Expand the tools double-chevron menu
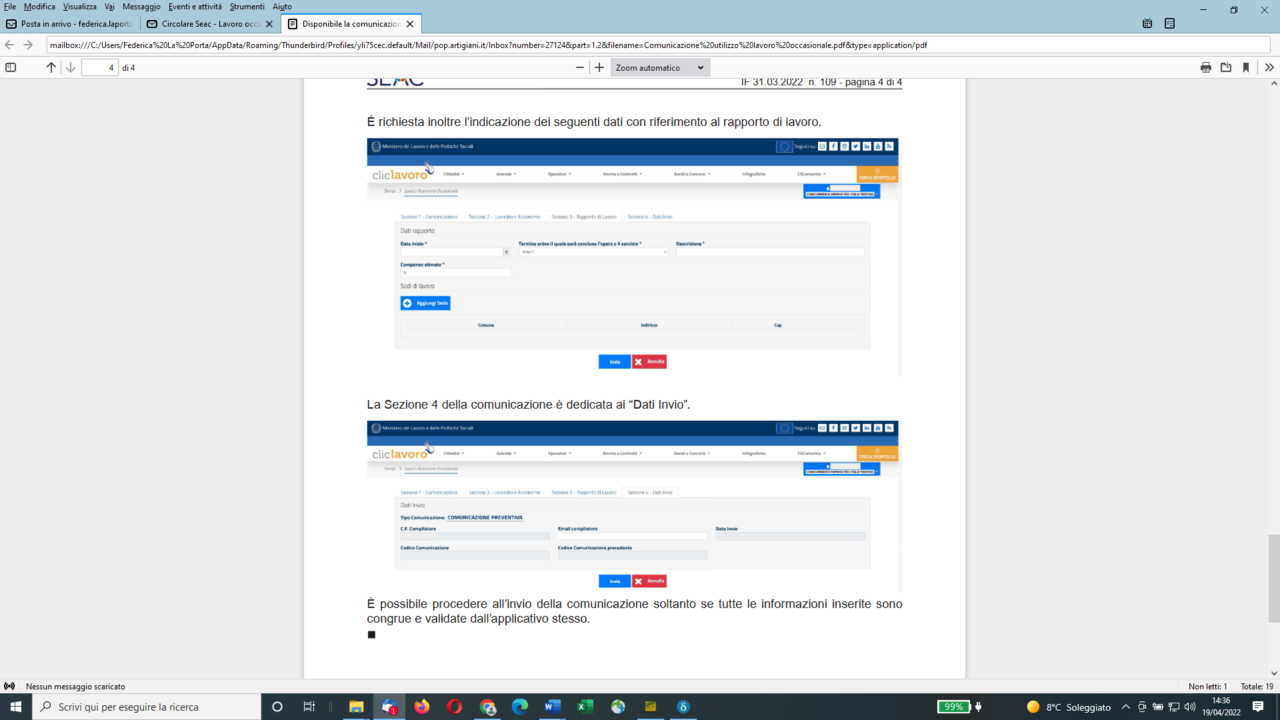This screenshot has height=720, width=1280. tap(1269, 68)
